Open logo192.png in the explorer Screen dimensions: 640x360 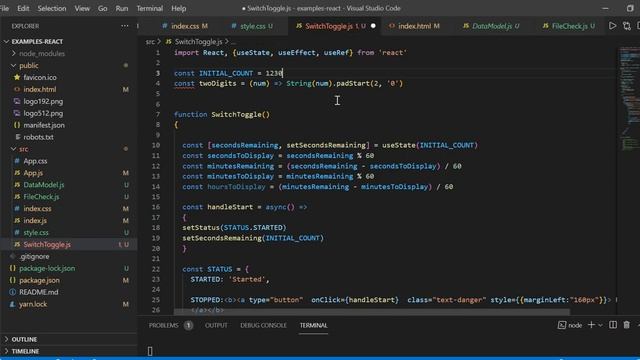[43, 101]
